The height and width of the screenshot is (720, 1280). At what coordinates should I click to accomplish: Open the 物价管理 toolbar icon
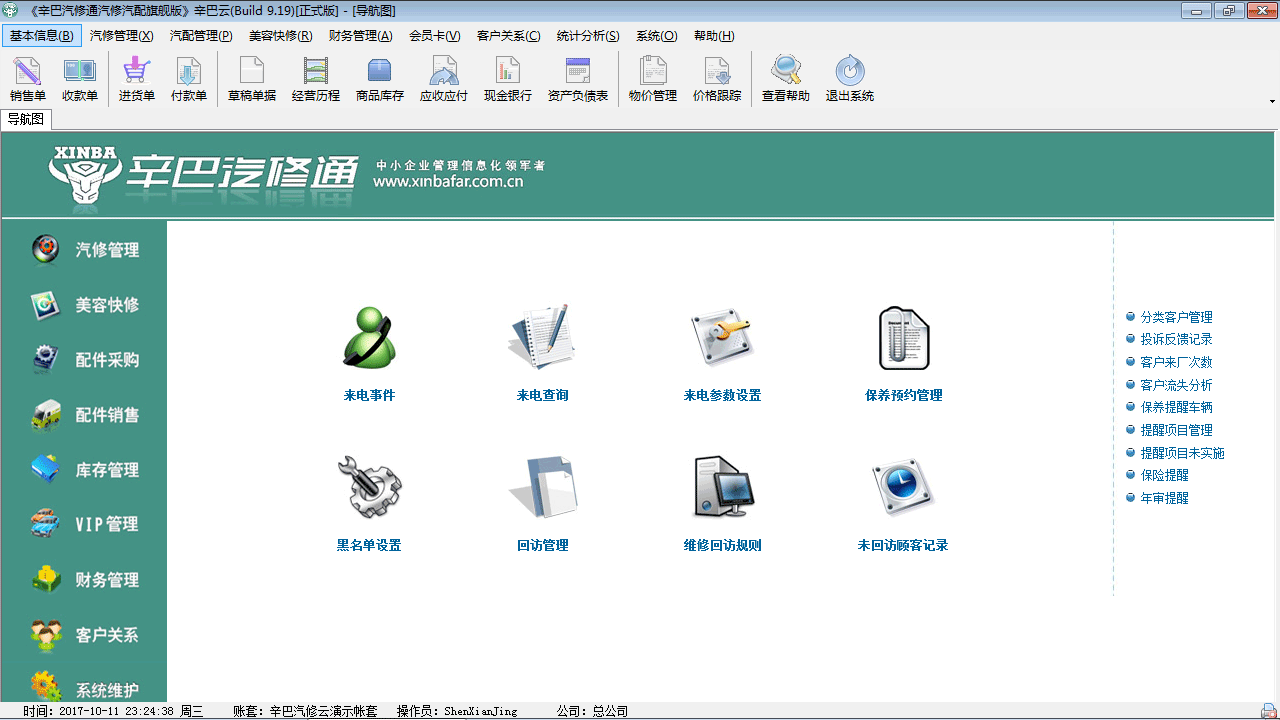(653, 80)
